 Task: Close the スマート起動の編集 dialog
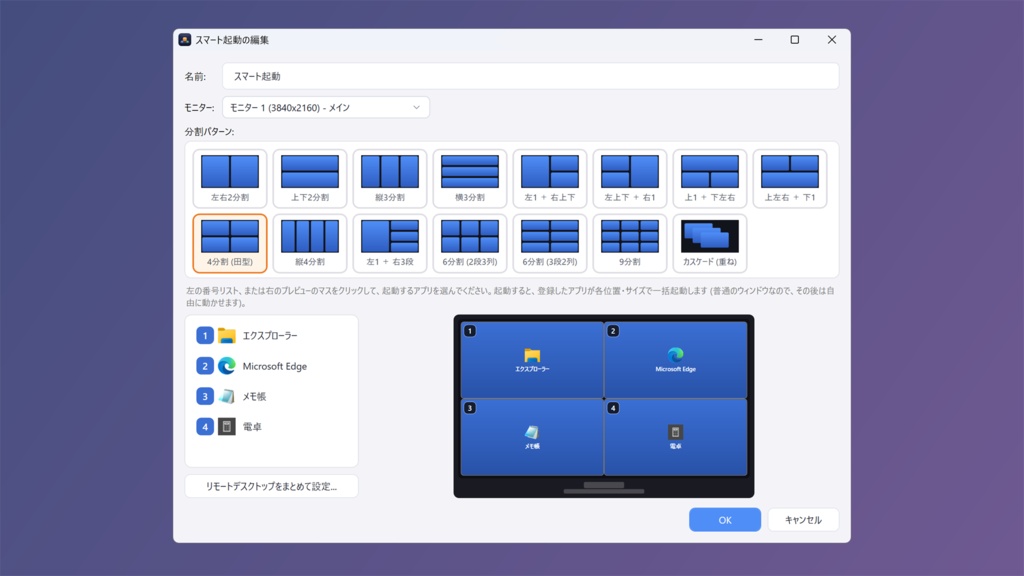point(831,40)
